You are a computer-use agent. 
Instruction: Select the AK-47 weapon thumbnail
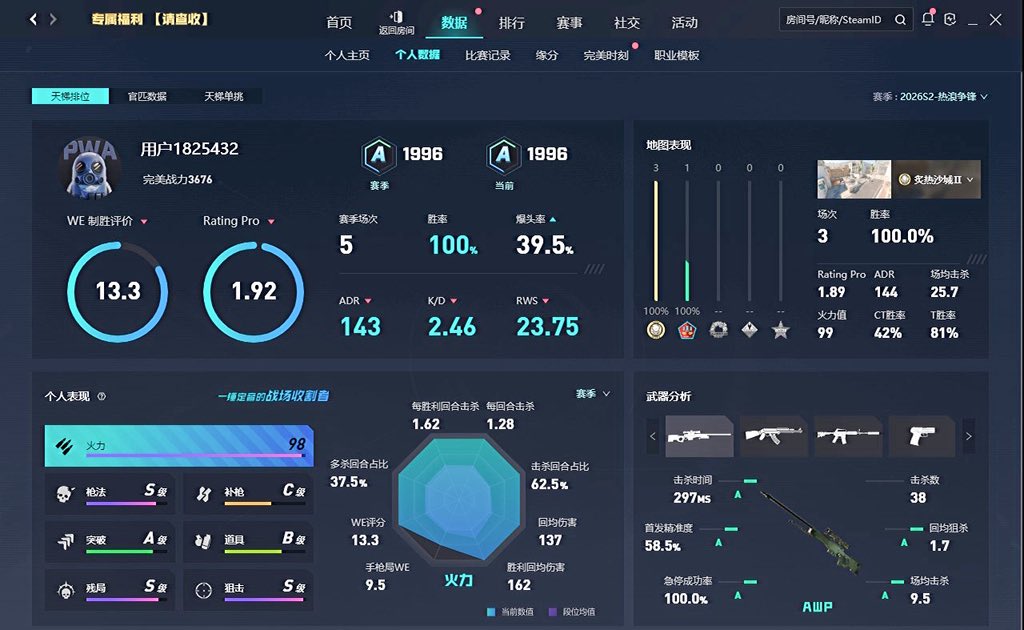(x=774, y=436)
